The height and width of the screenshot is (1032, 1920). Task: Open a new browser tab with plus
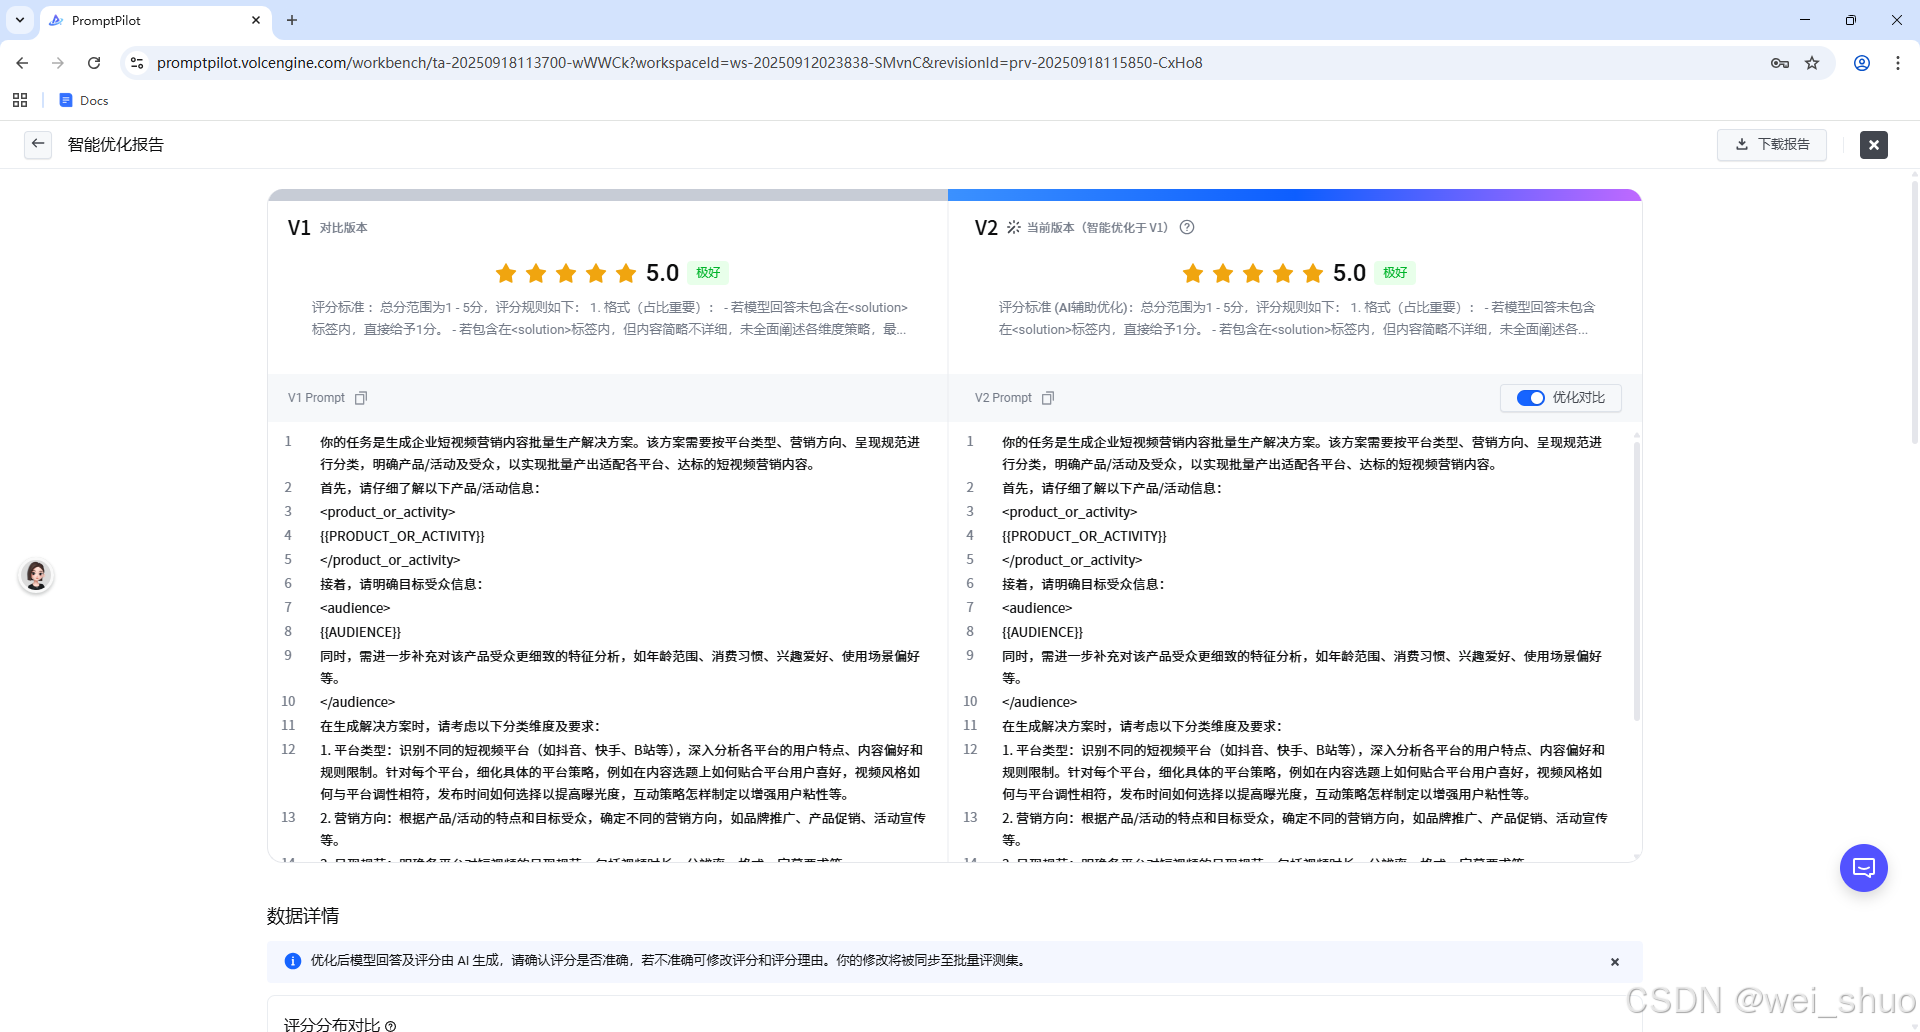[292, 20]
